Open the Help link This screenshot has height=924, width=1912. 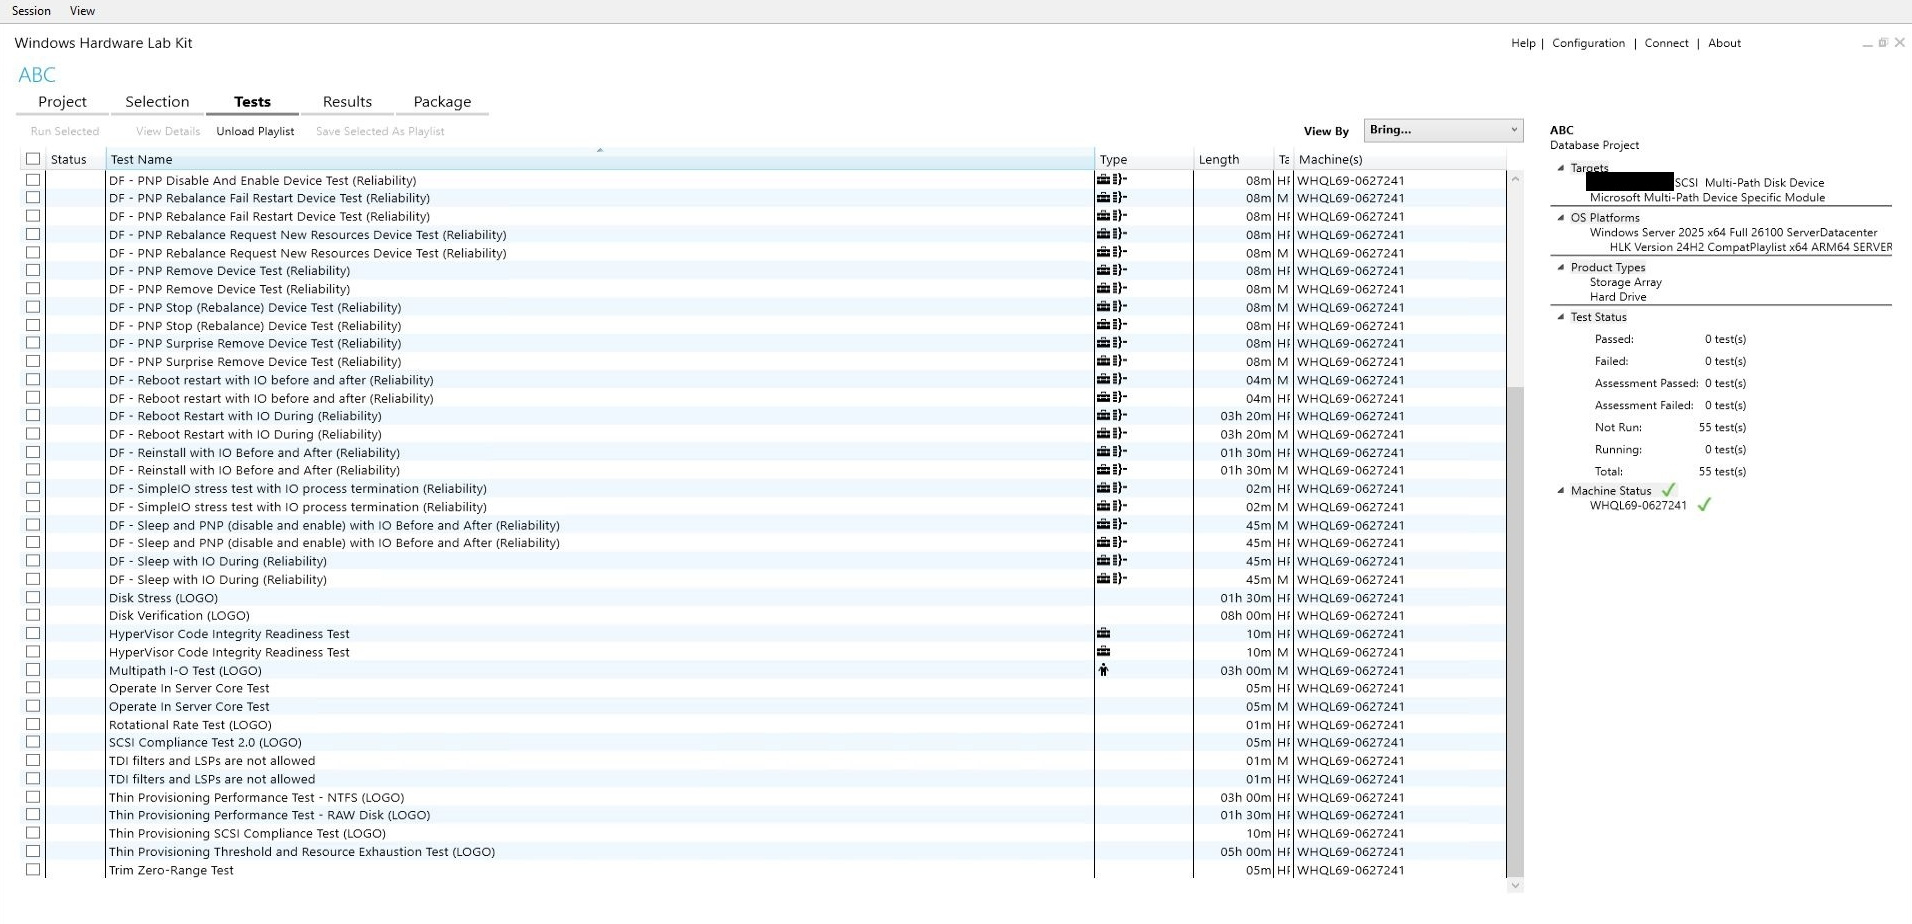[x=1523, y=43]
